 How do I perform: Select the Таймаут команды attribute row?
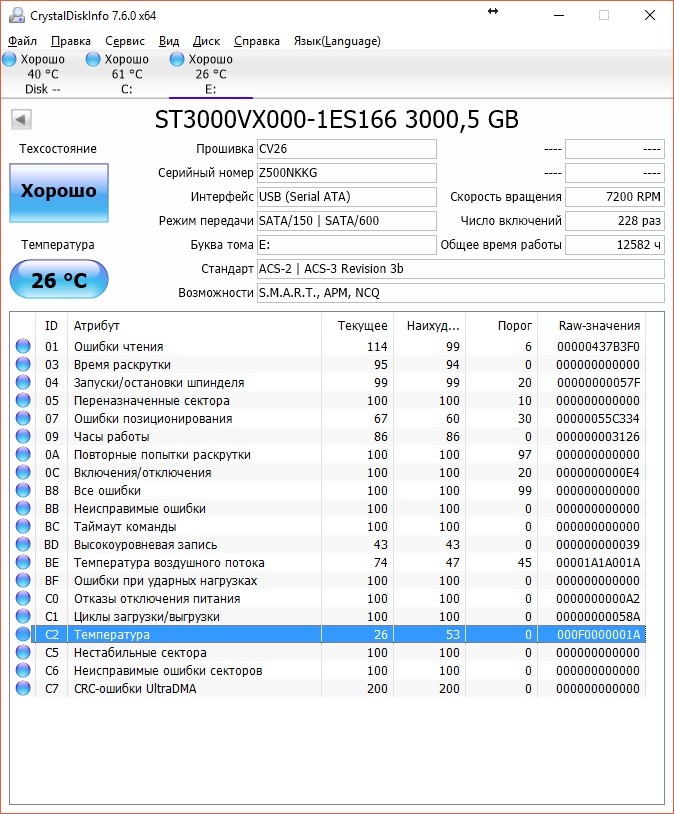click(328, 526)
